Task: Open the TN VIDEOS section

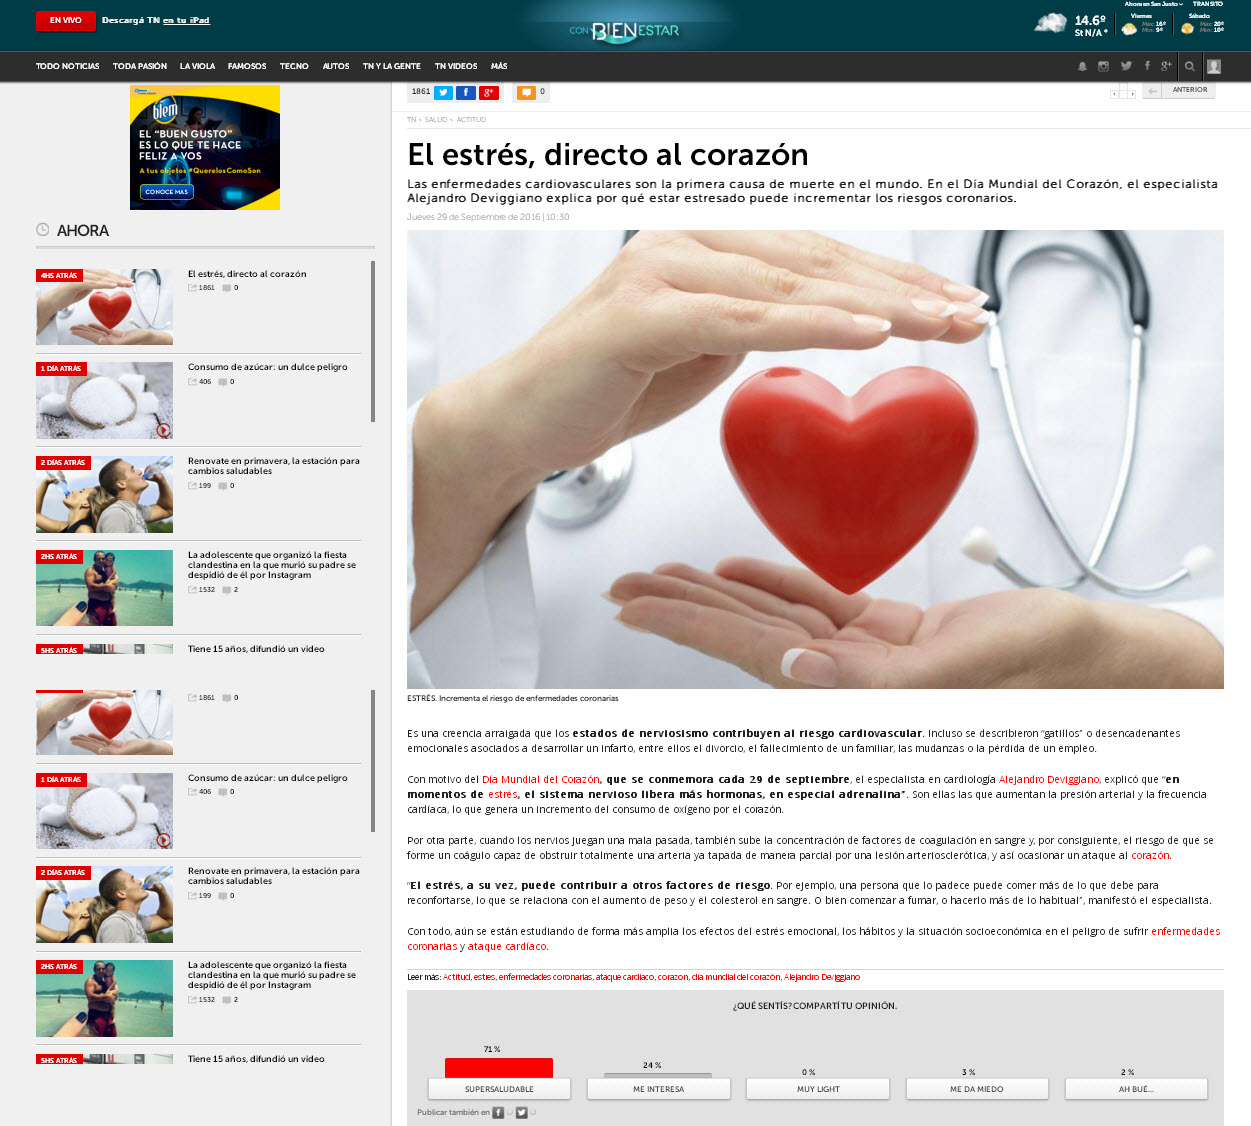Action: (456, 67)
